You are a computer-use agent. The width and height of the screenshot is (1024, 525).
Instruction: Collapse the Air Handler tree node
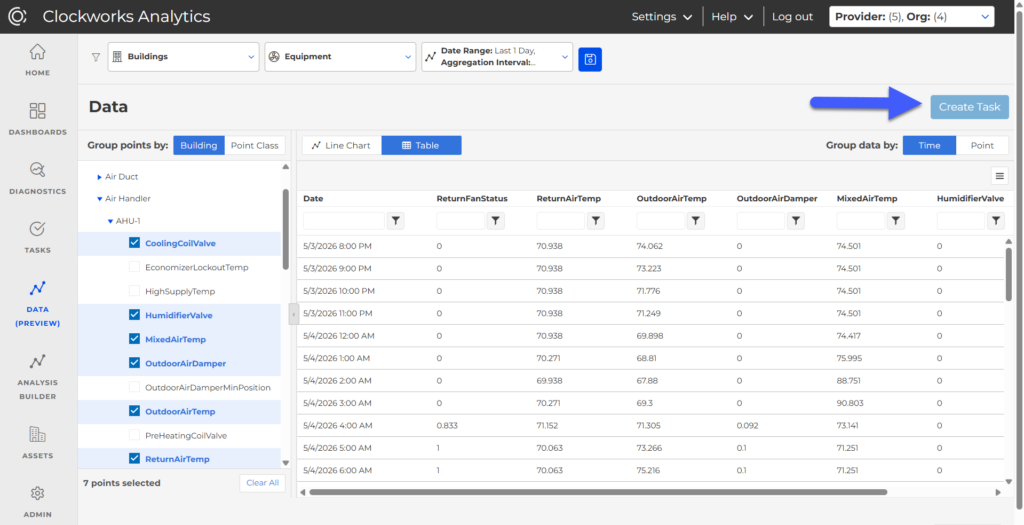[x=99, y=199]
